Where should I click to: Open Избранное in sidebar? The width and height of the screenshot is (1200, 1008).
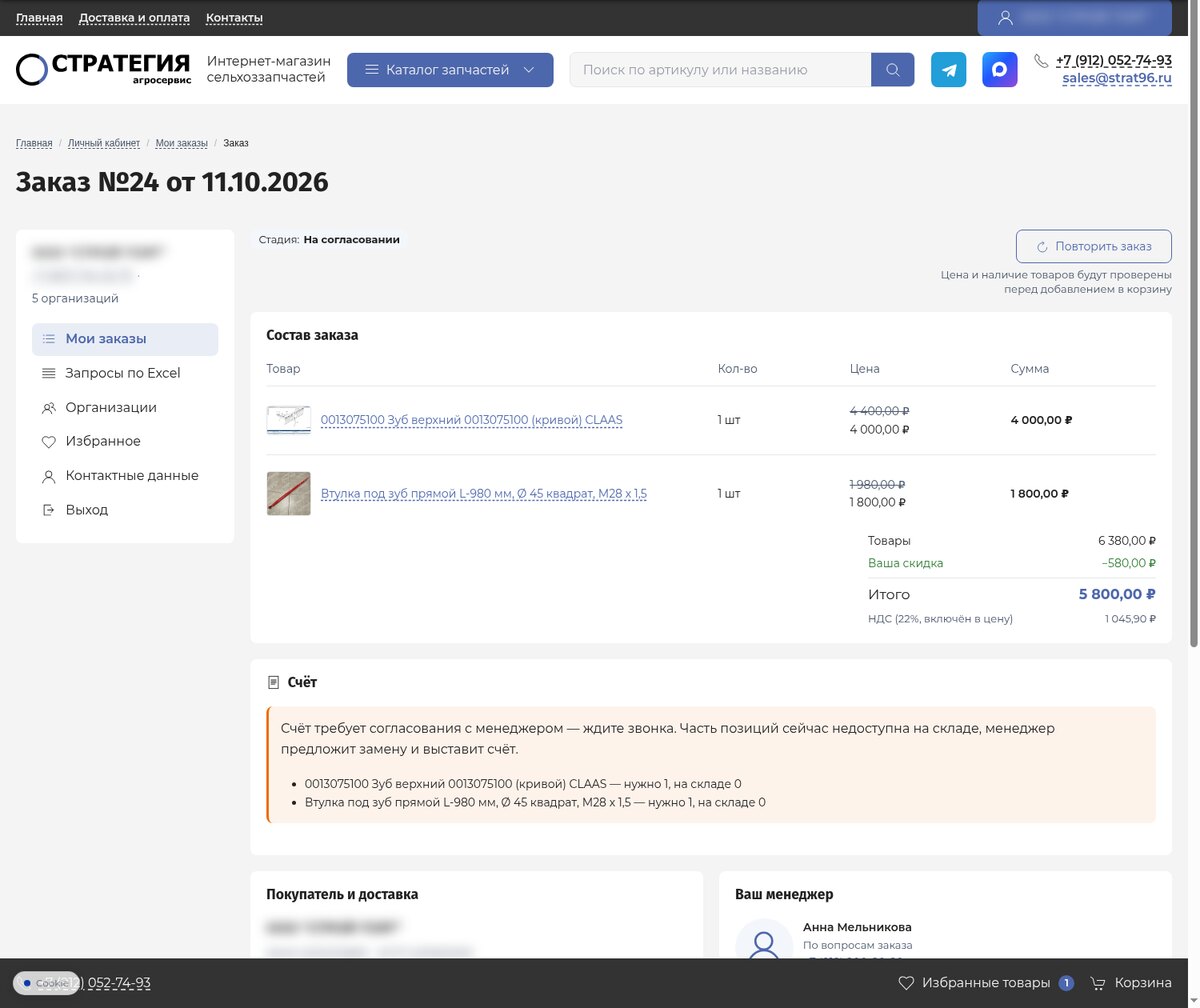point(125,441)
